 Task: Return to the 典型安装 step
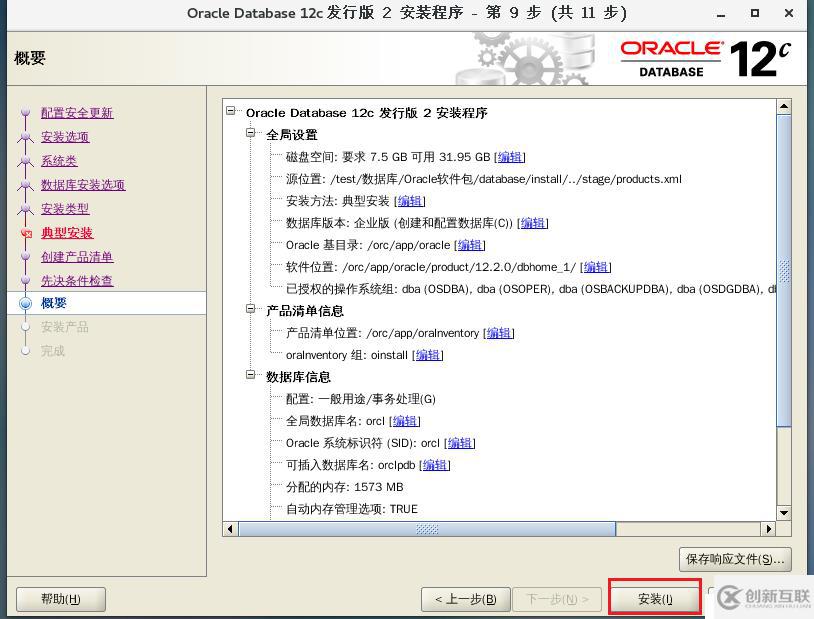click(x=67, y=232)
